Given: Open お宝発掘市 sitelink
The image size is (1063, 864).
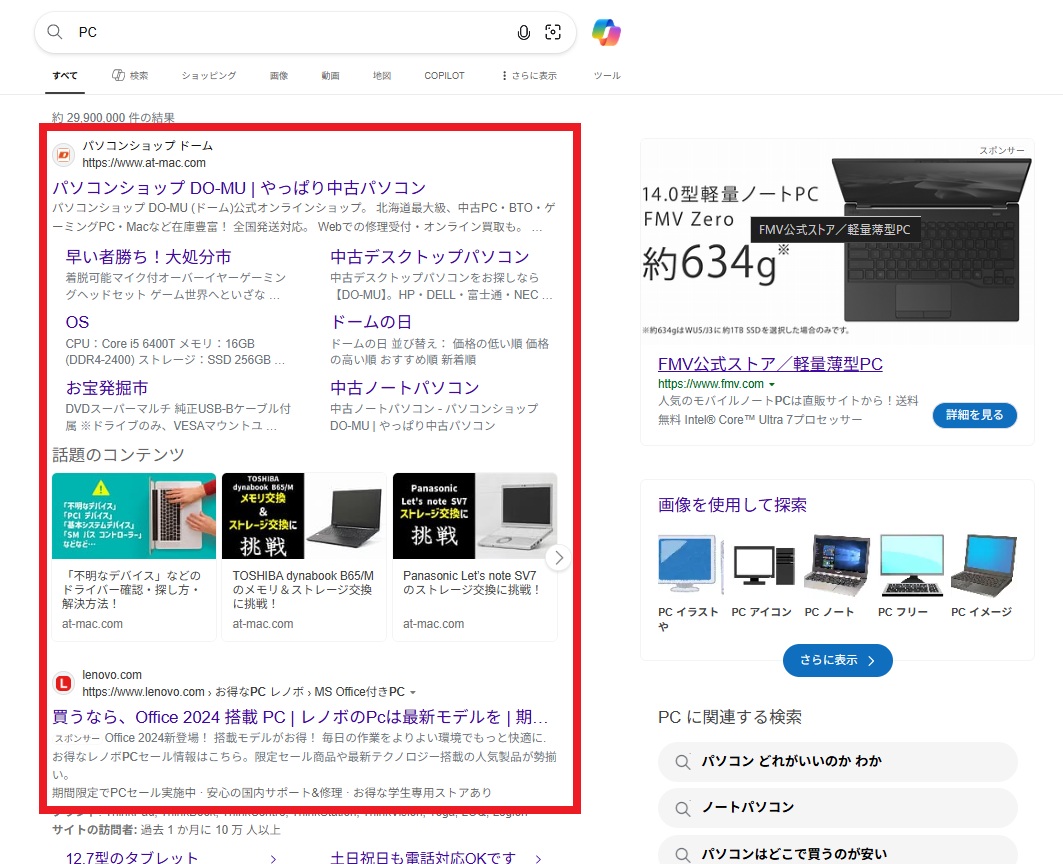Looking at the screenshot, I should coord(106,388).
